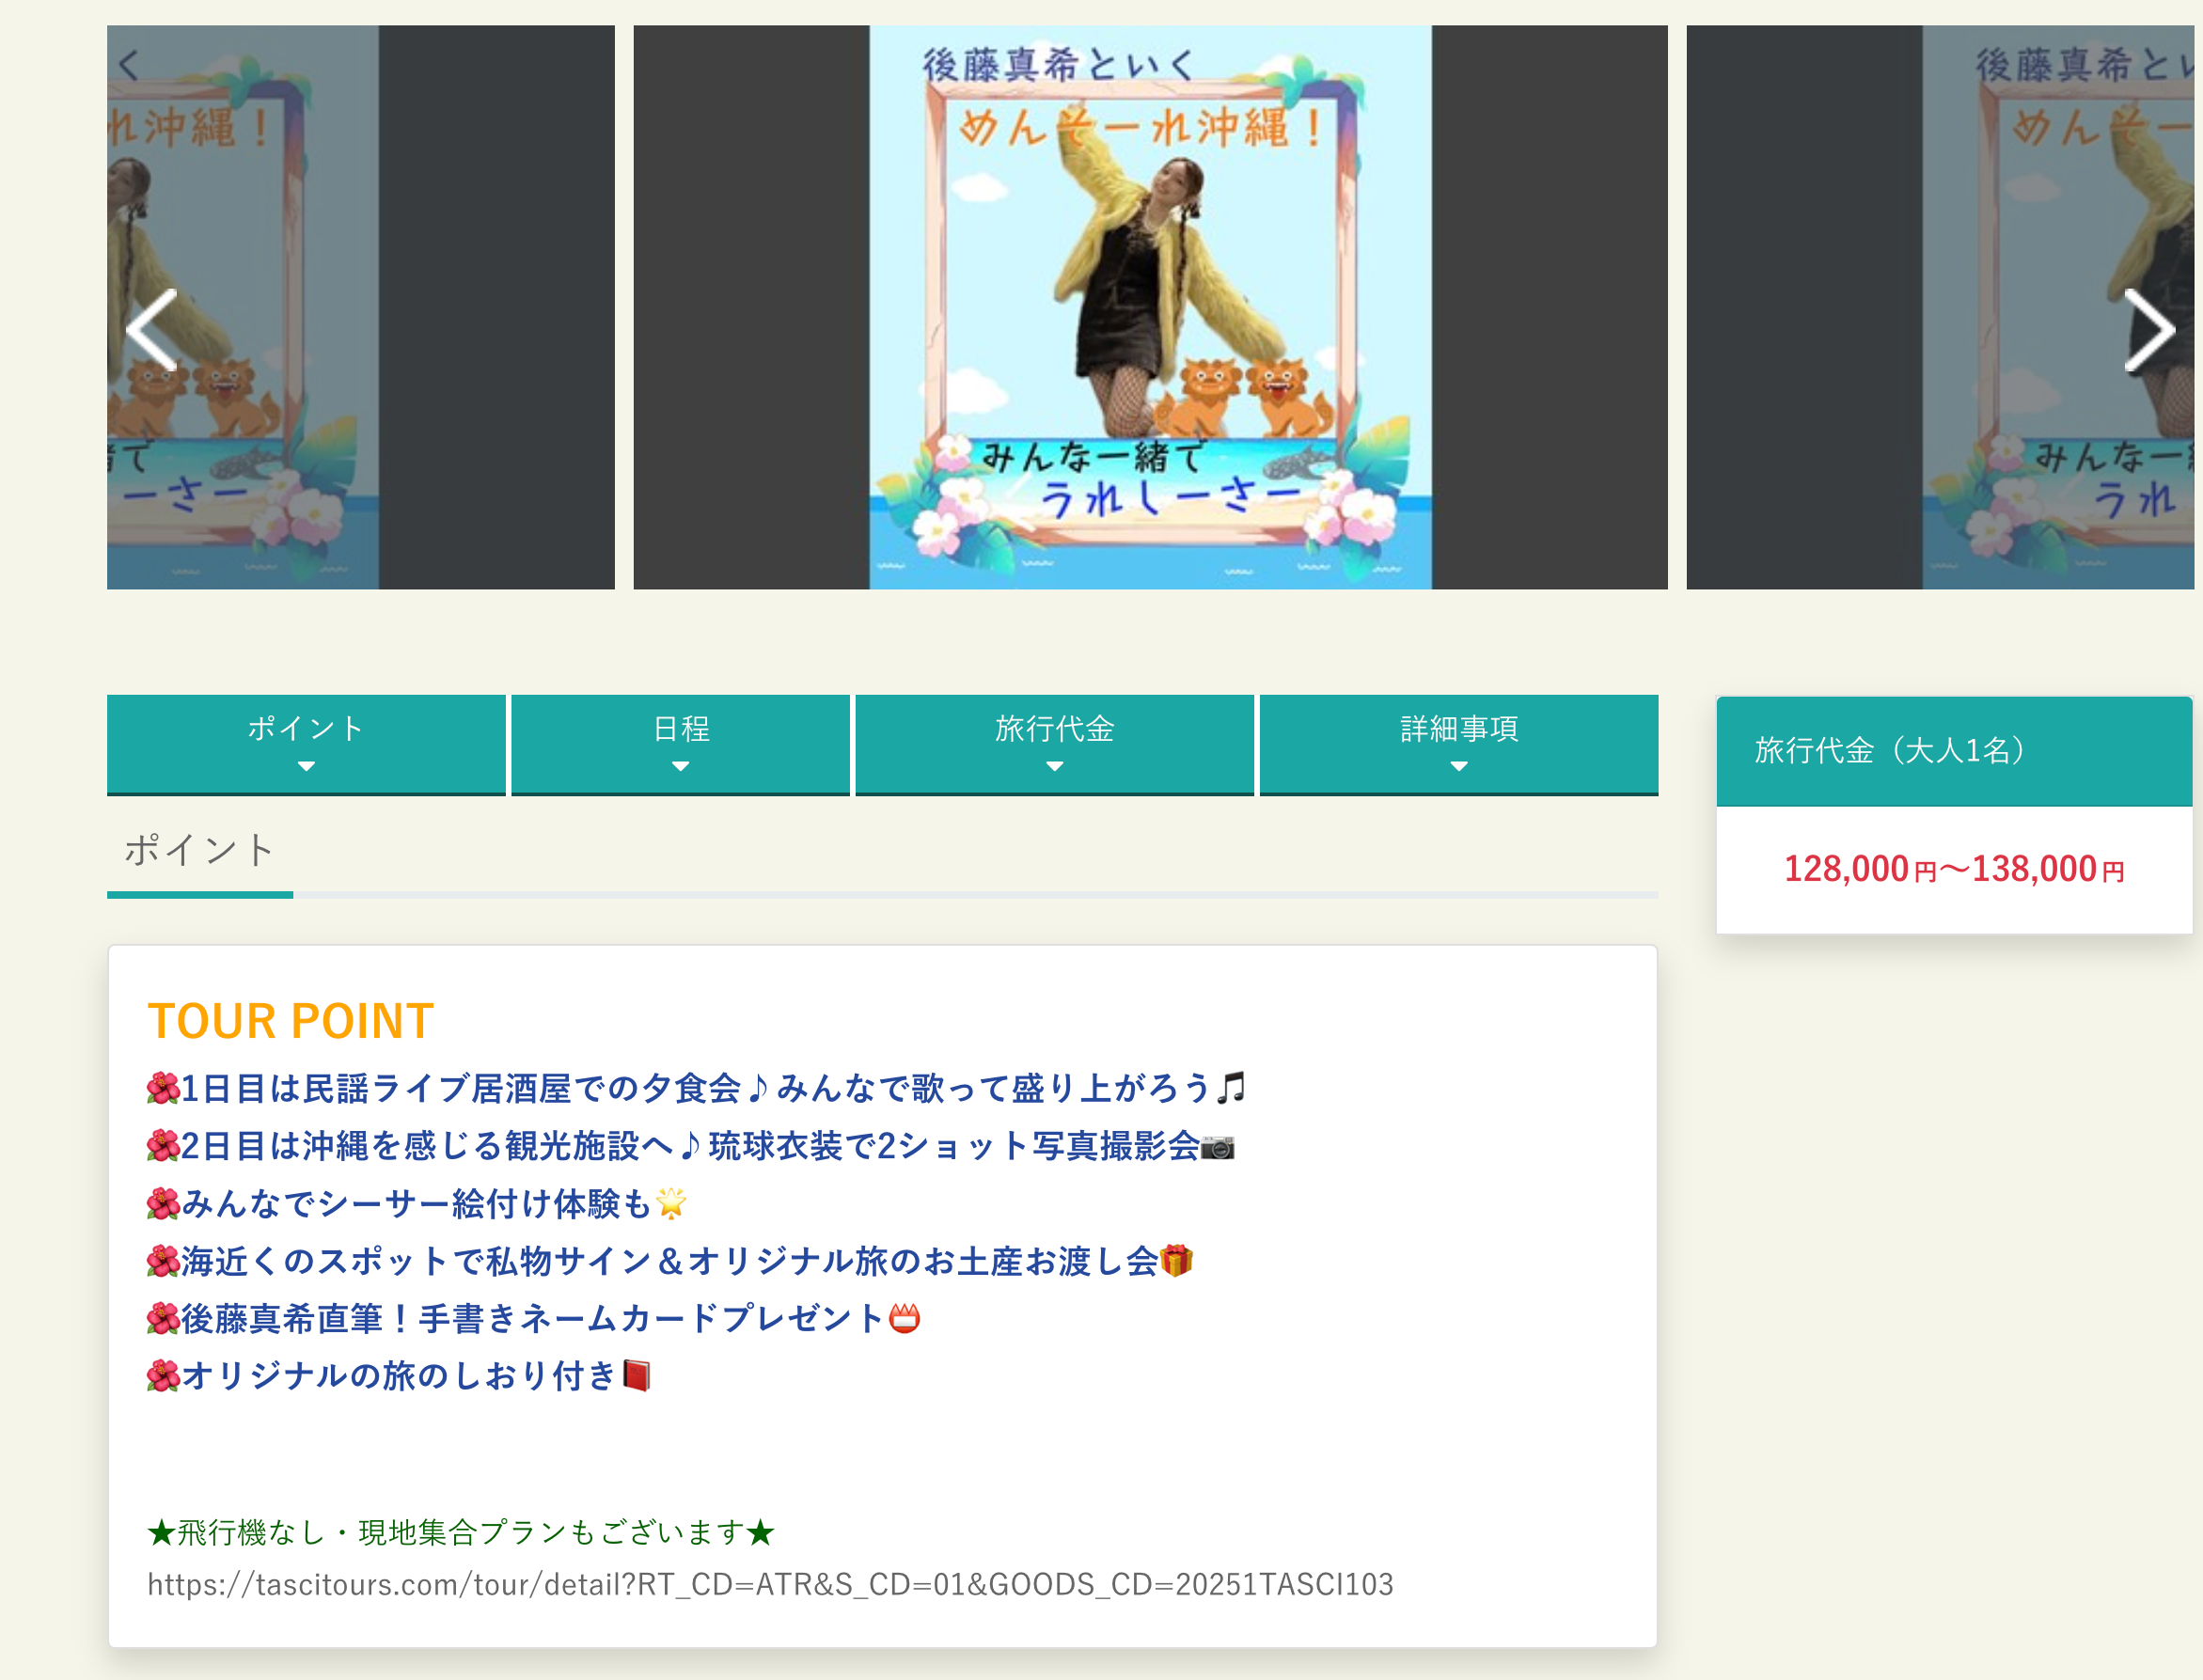Click the 手書きネームカードプレゼント line
2203x1680 pixels.
pos(533,1319)
